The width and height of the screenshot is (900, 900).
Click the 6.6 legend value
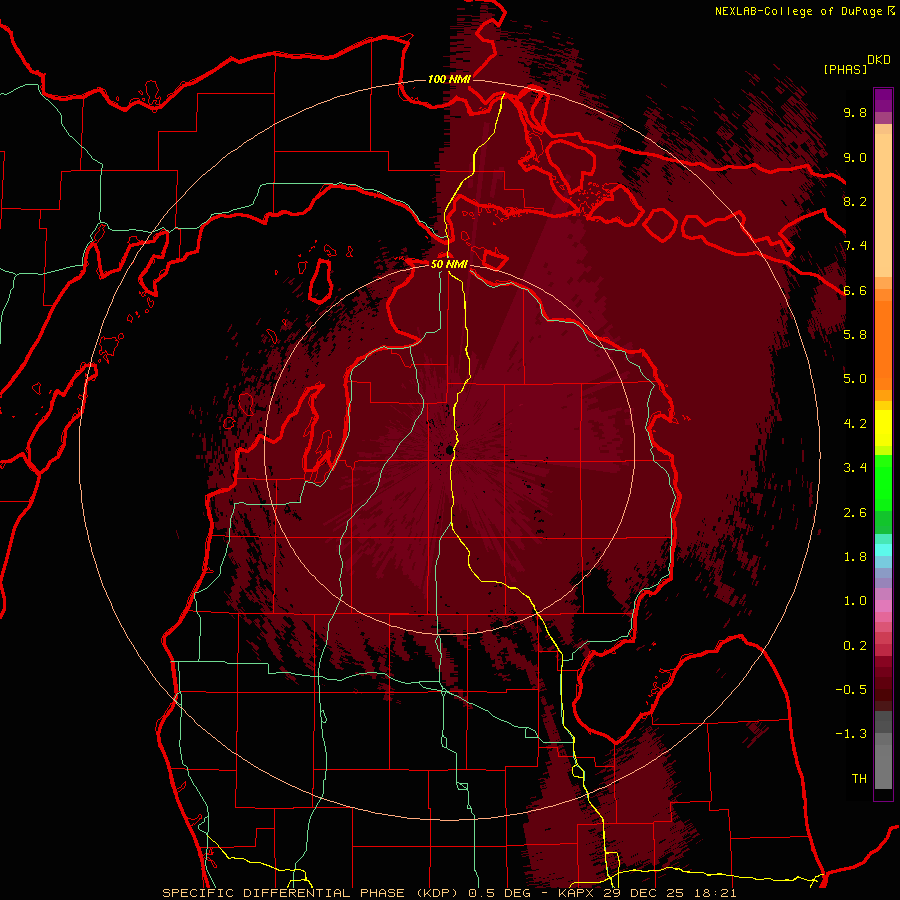pyautogui.click(x=855, y=290)
